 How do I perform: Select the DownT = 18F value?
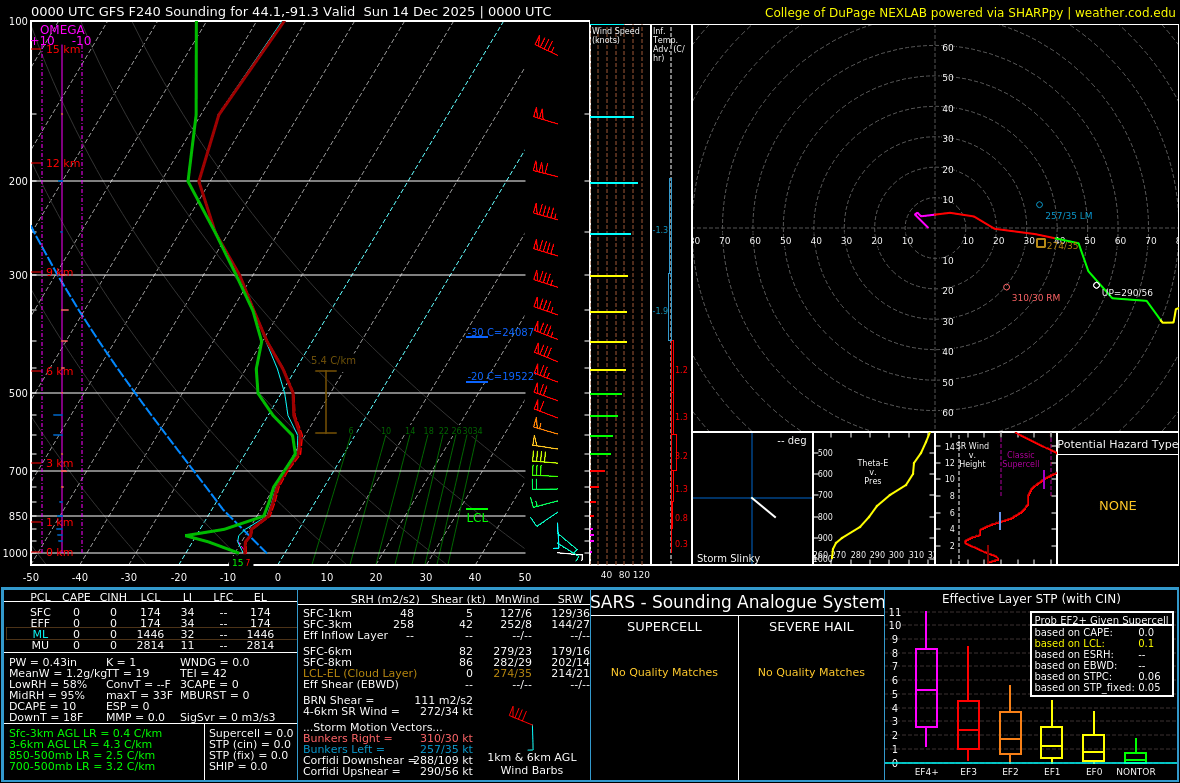pos(45,717)
